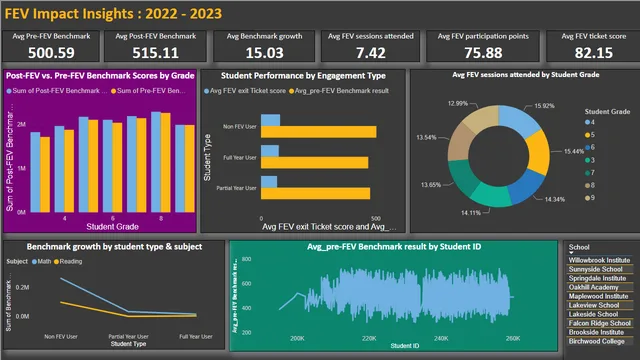Click Non FEV User yellow bar
The width and height of the screenshot is (640, 360).
point(318,132)
